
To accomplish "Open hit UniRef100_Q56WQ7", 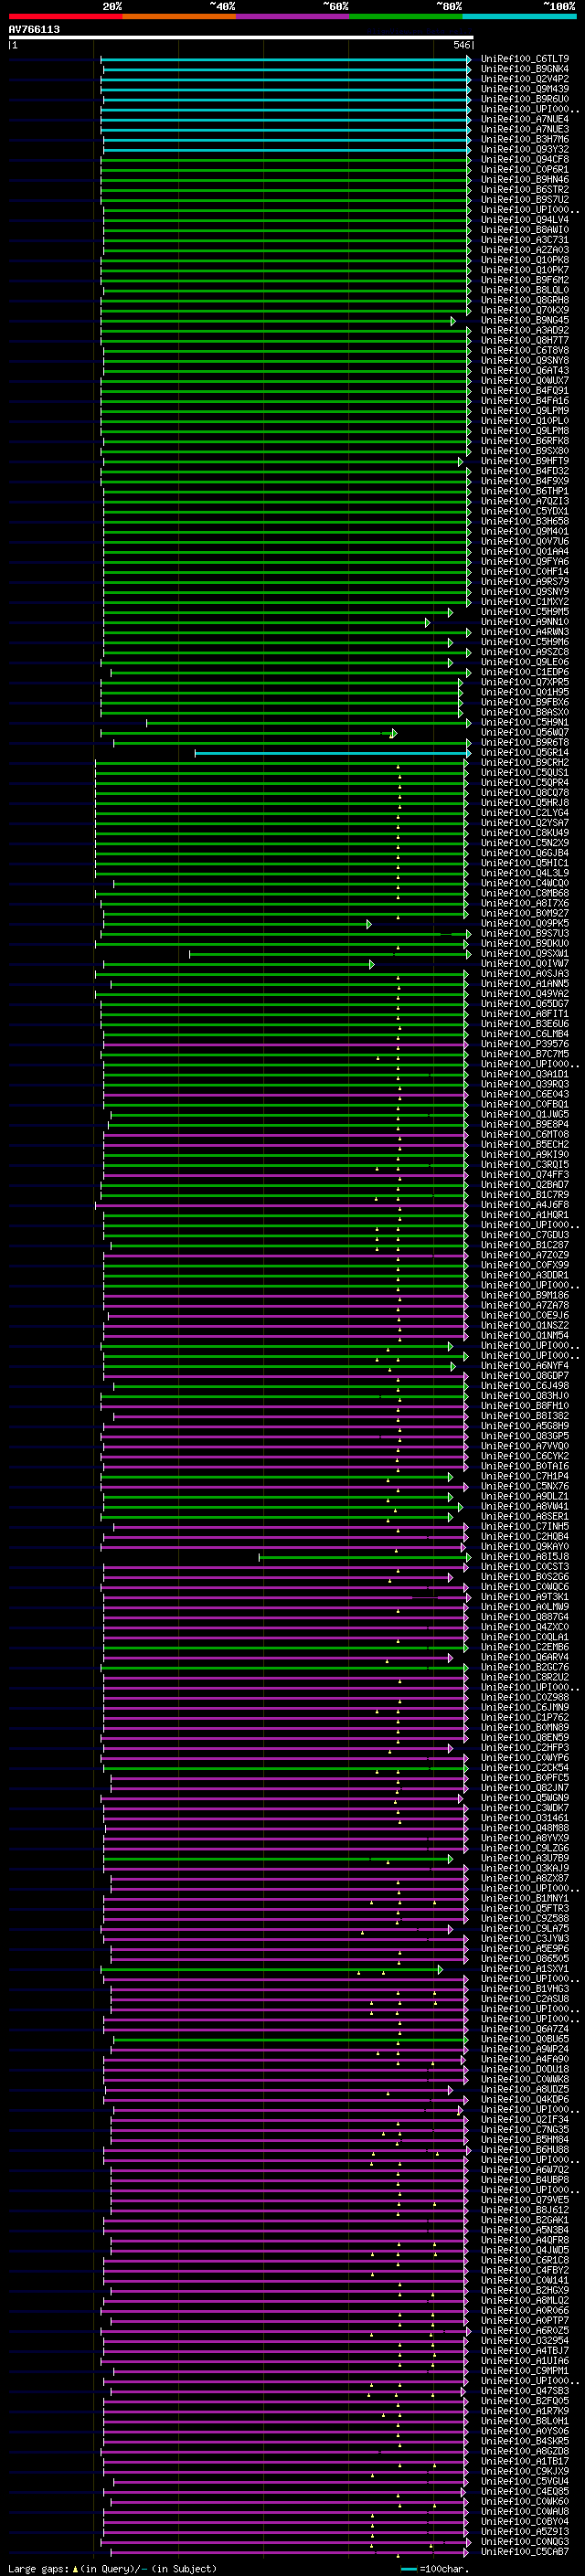I will 524,732.
